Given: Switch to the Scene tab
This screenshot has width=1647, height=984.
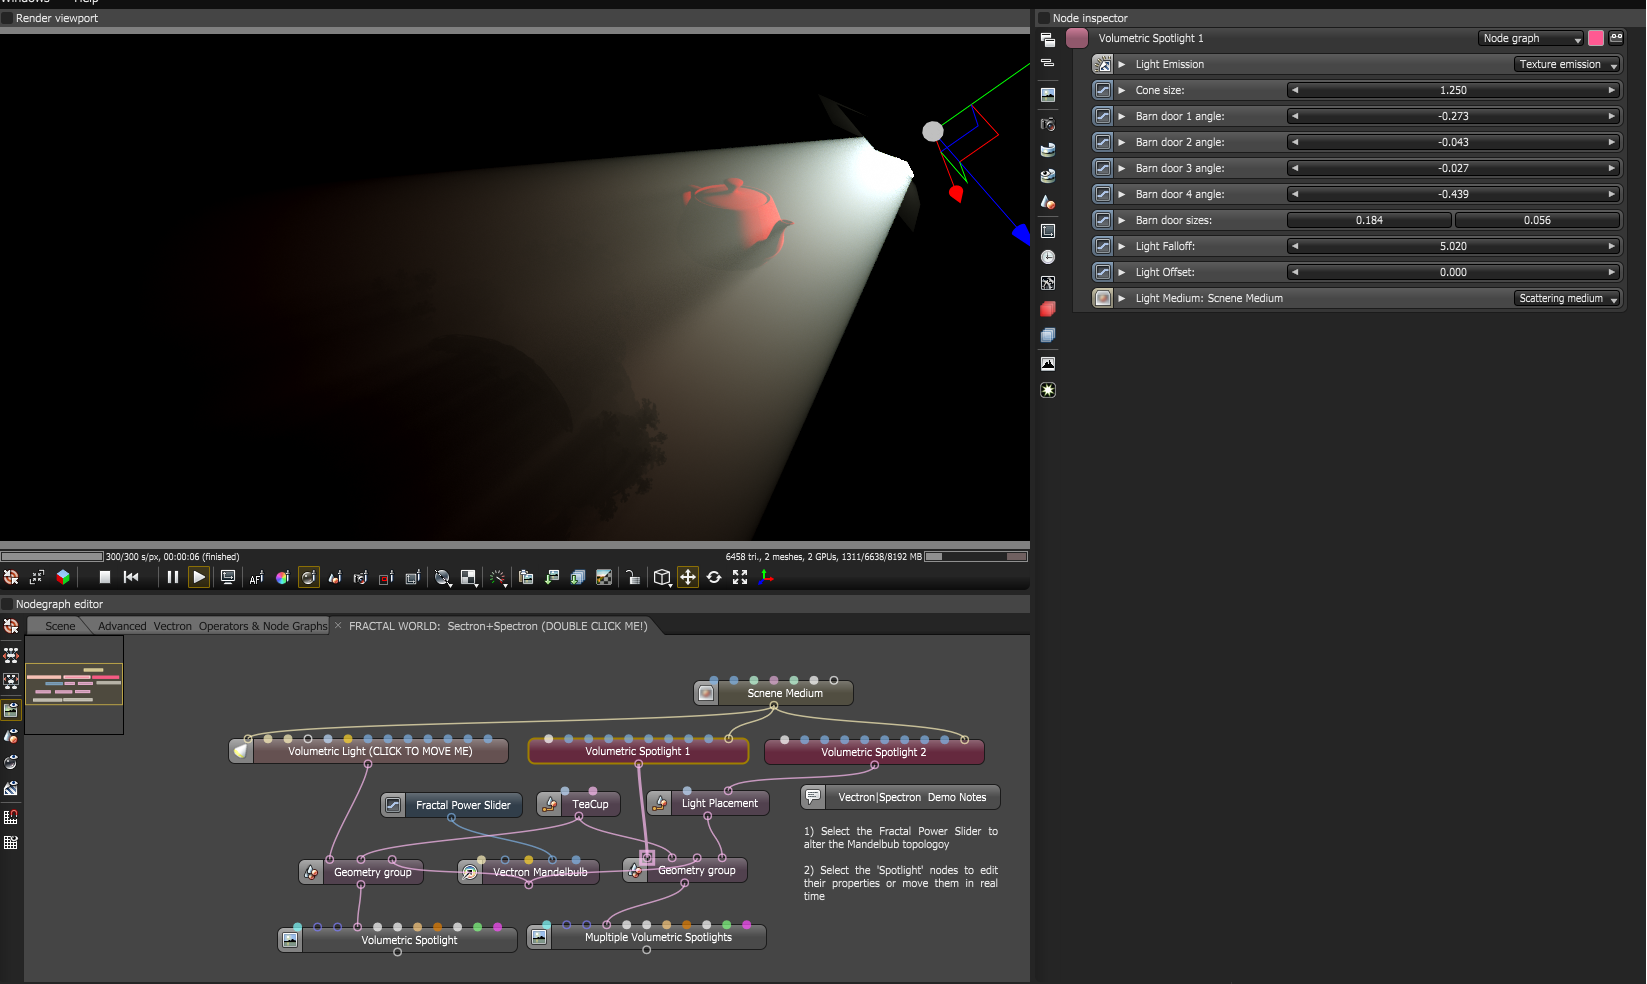Looking at the screenshot, I should pyautogui.click(x=60, y=626).
